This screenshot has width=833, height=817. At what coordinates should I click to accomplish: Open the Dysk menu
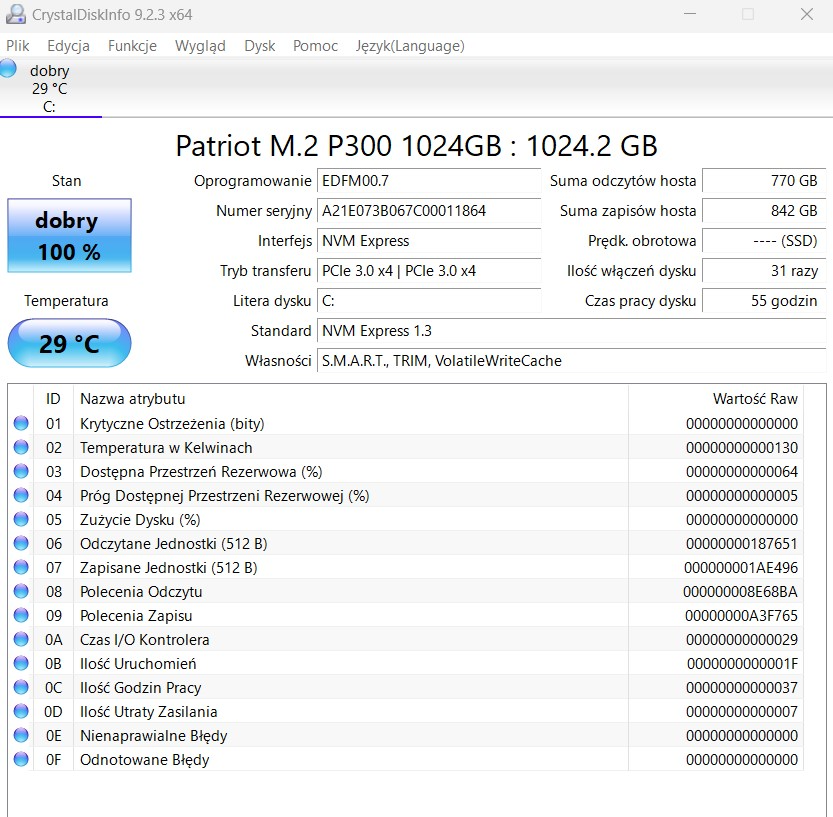click(259, 46)
